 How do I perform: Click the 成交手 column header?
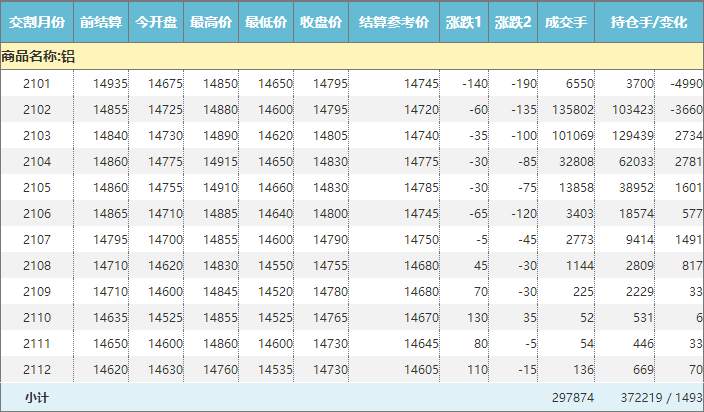567,22
